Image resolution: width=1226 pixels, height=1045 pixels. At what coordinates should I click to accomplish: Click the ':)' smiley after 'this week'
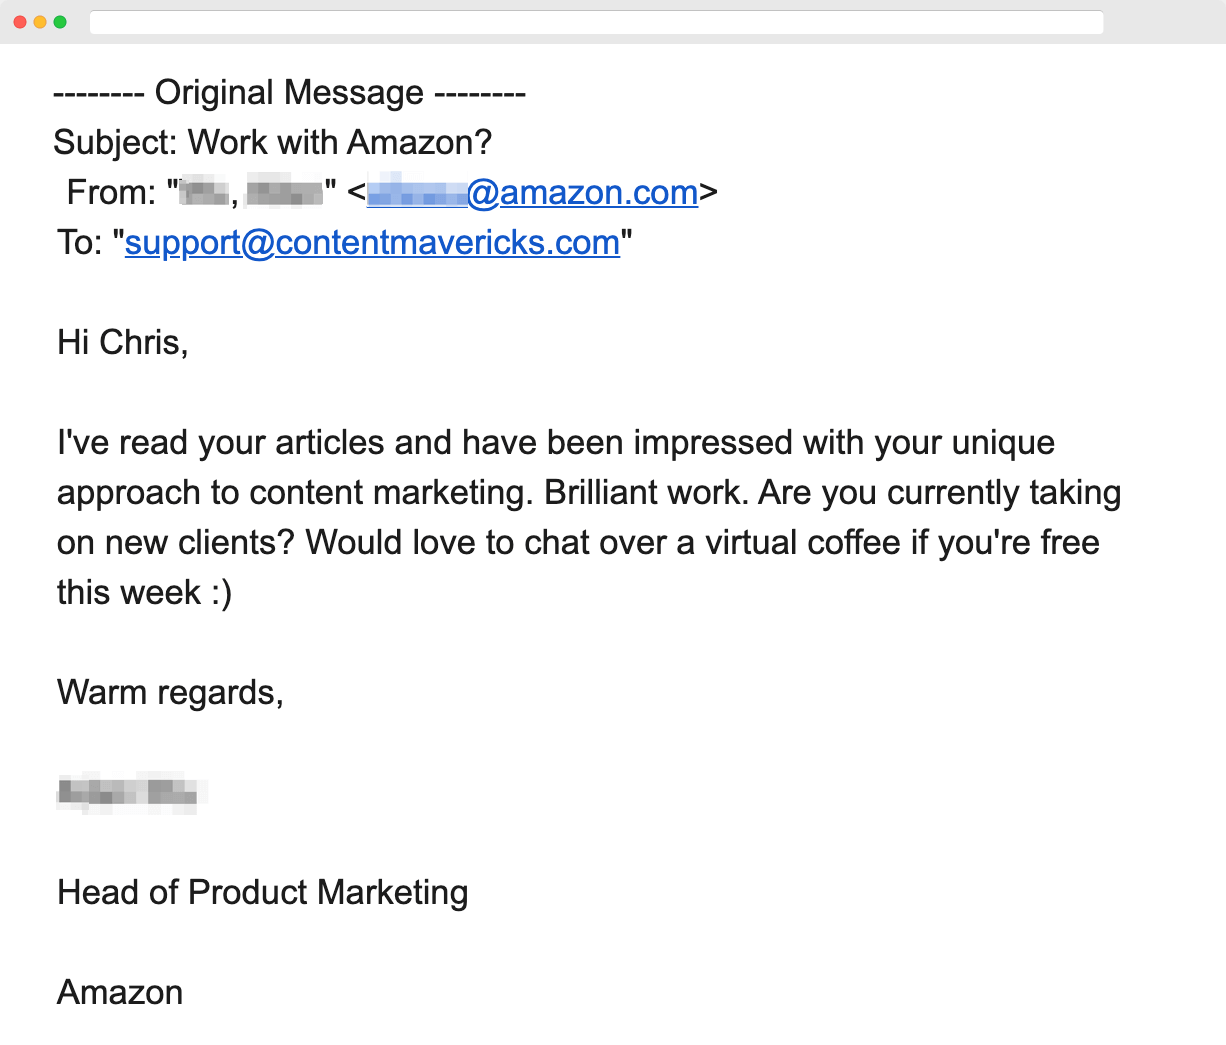221,593
